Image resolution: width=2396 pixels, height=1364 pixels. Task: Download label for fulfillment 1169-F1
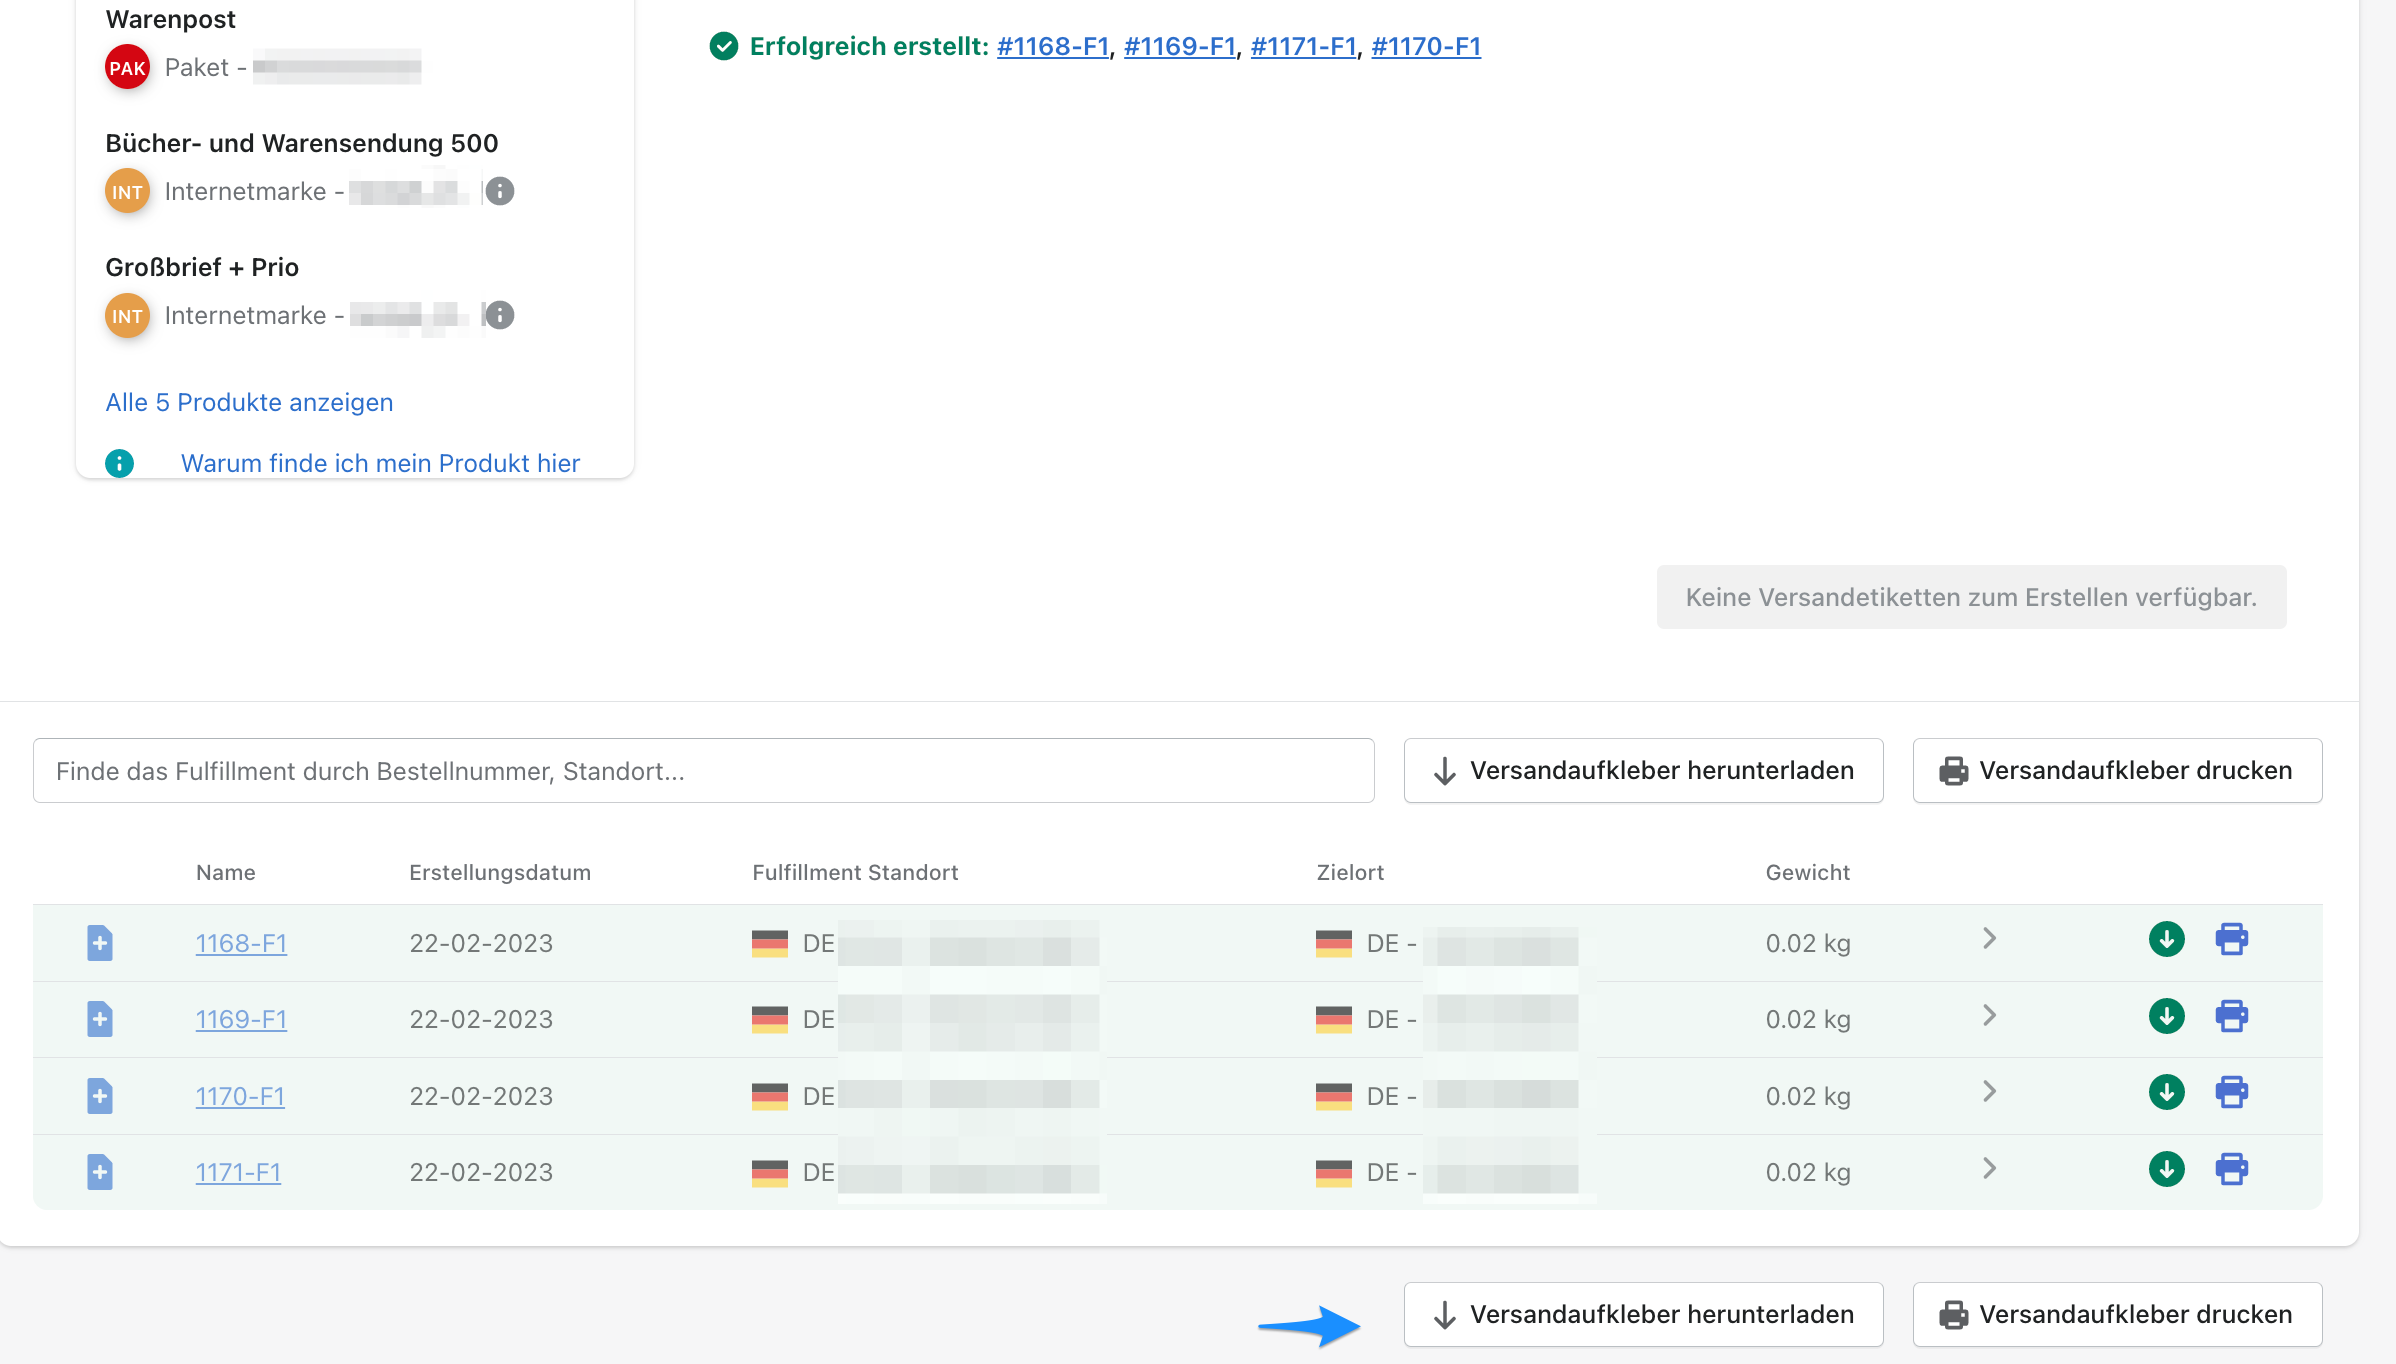point(2166,1016)
